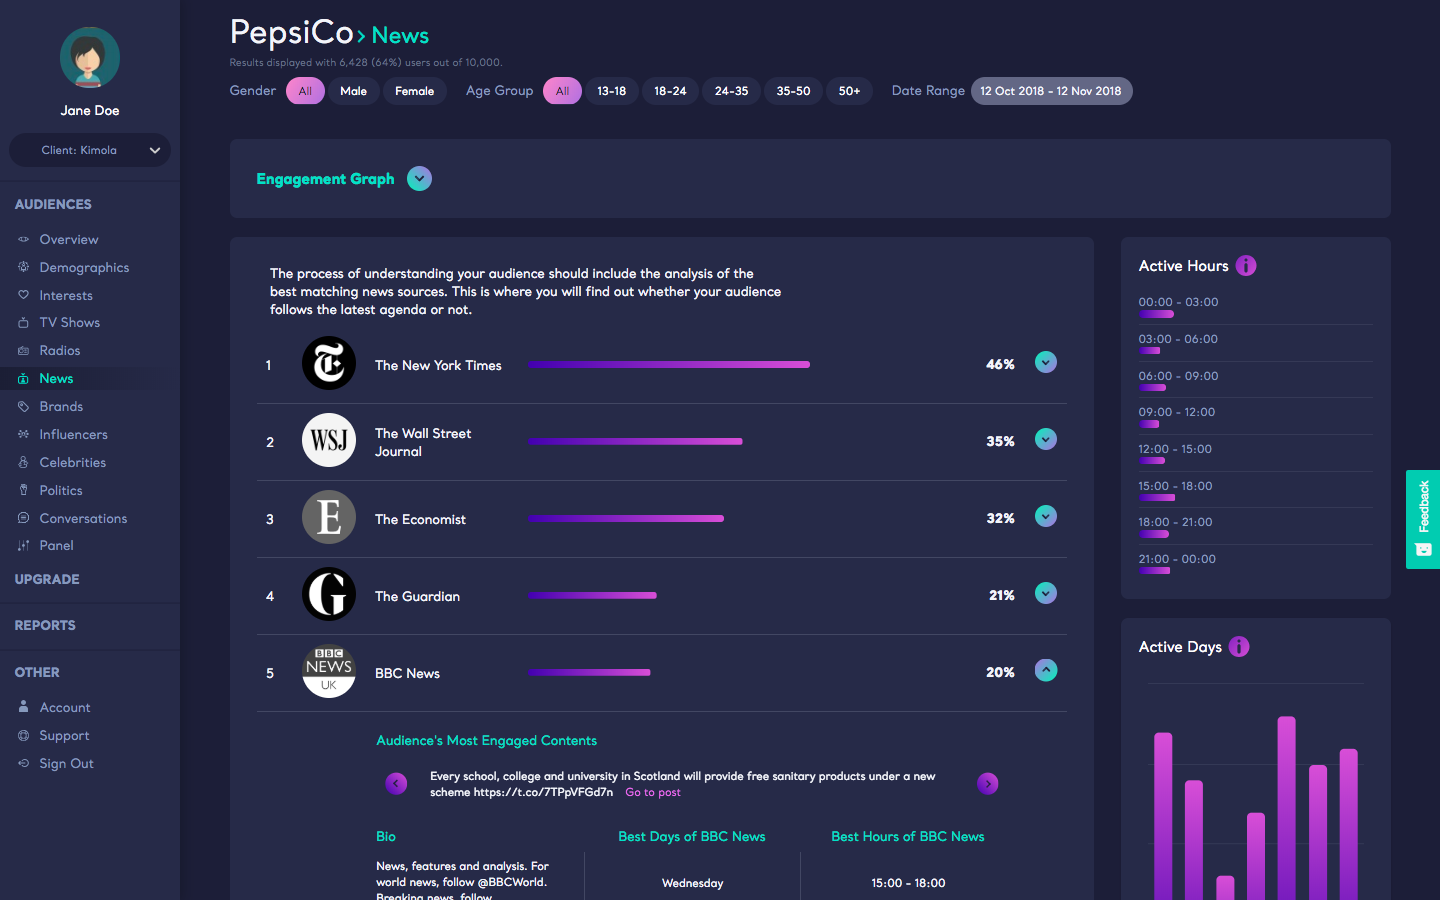Collapse the BBC News details
Screen dimensions: 1440x900
tap(1046, 670)
